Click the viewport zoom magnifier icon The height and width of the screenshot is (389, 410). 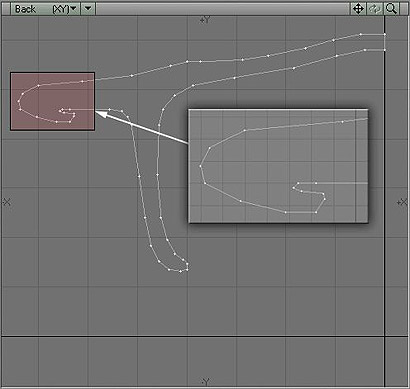(391, 9)
